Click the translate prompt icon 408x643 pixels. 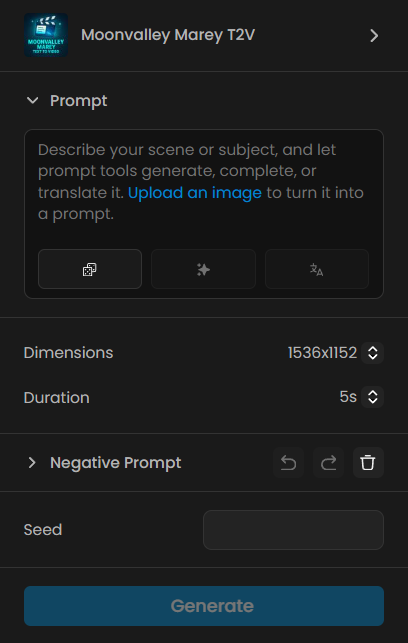point(317,269)
